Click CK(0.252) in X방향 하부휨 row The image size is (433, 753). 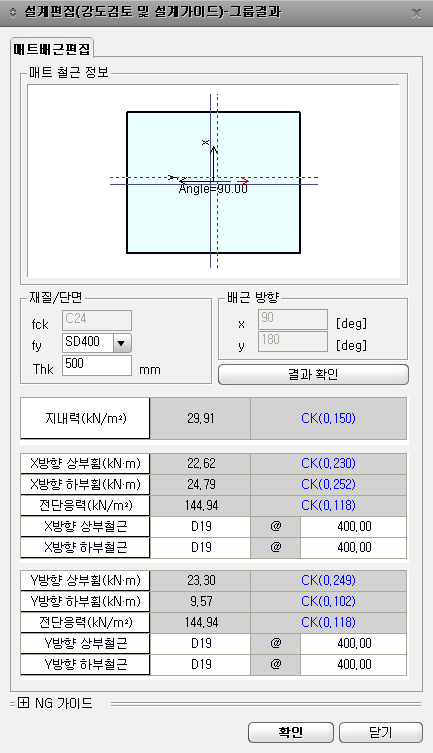328,485
